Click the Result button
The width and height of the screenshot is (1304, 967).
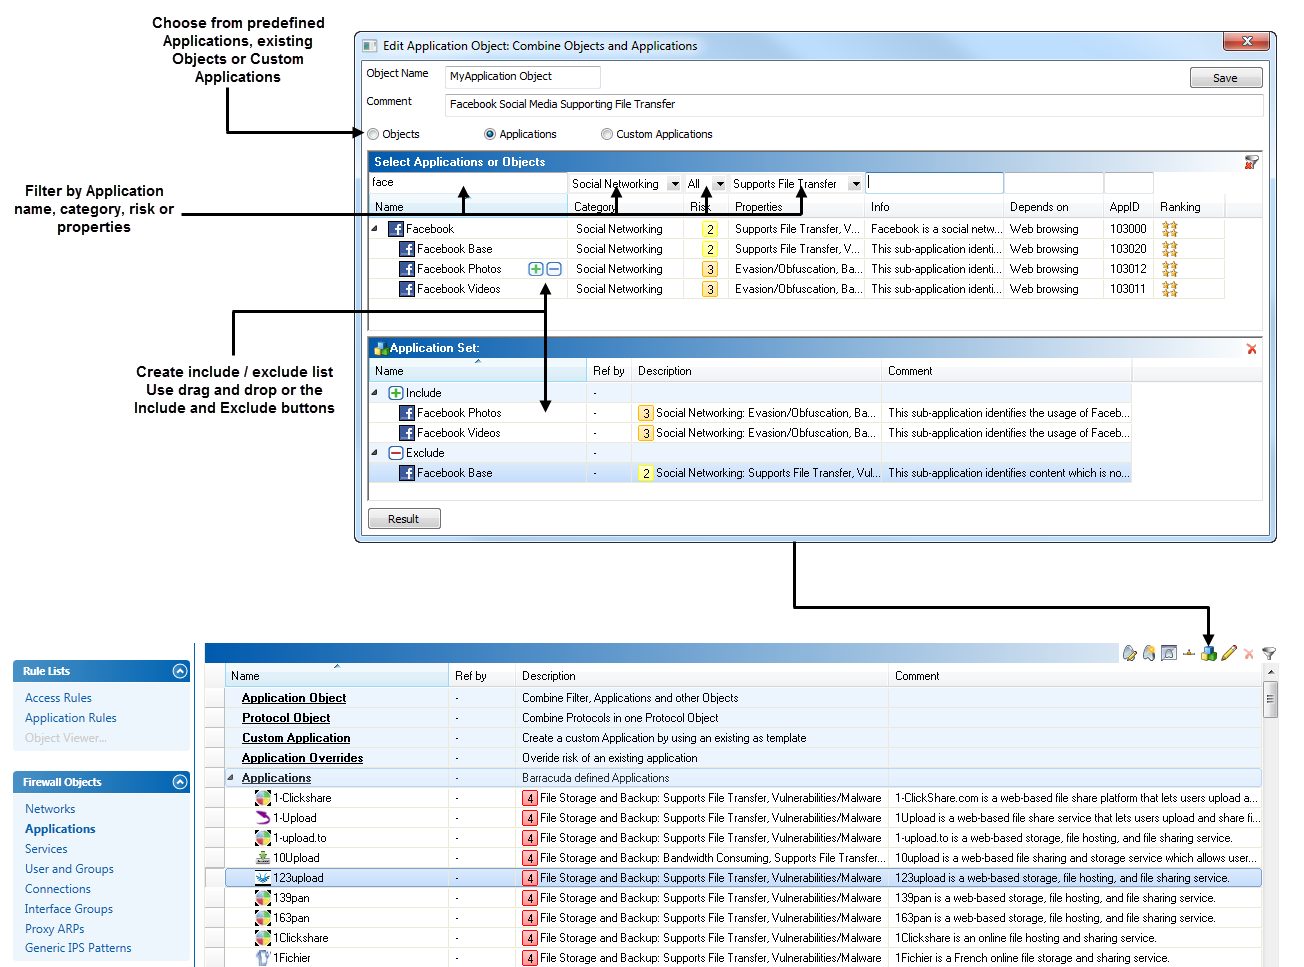click(404, 519)
